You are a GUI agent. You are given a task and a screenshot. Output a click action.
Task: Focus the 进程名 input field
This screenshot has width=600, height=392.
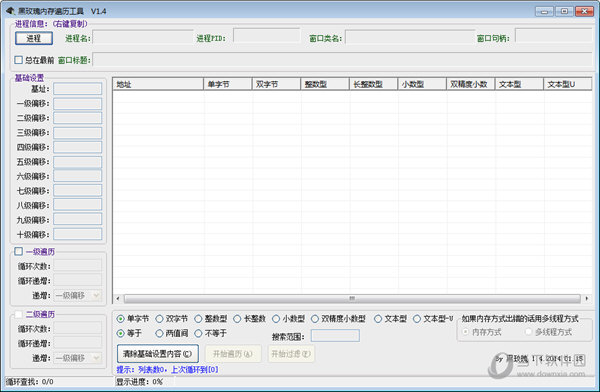coord(143,38)
